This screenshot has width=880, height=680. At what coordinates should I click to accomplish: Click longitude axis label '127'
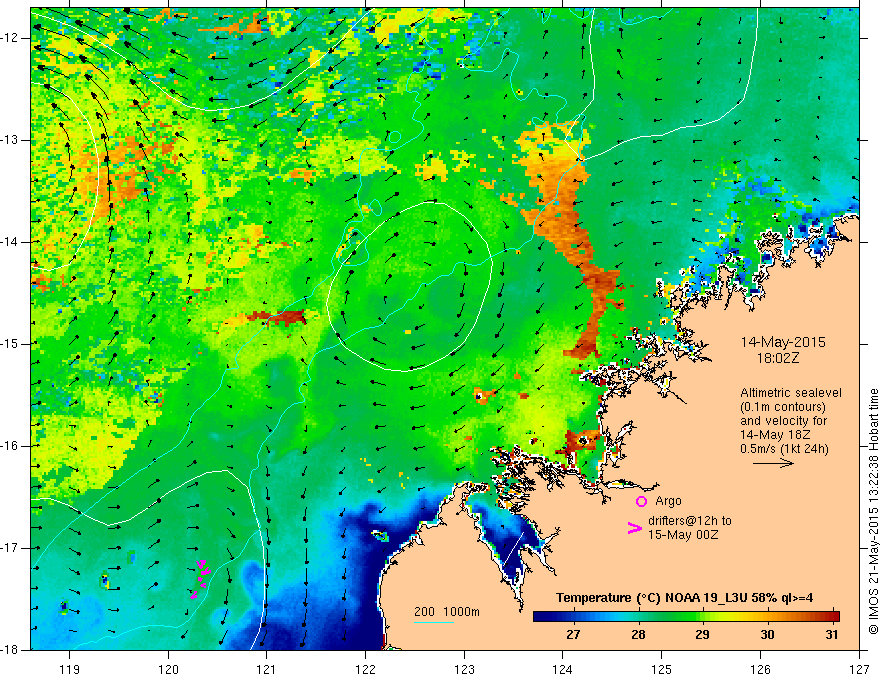(x=859, y=669)
